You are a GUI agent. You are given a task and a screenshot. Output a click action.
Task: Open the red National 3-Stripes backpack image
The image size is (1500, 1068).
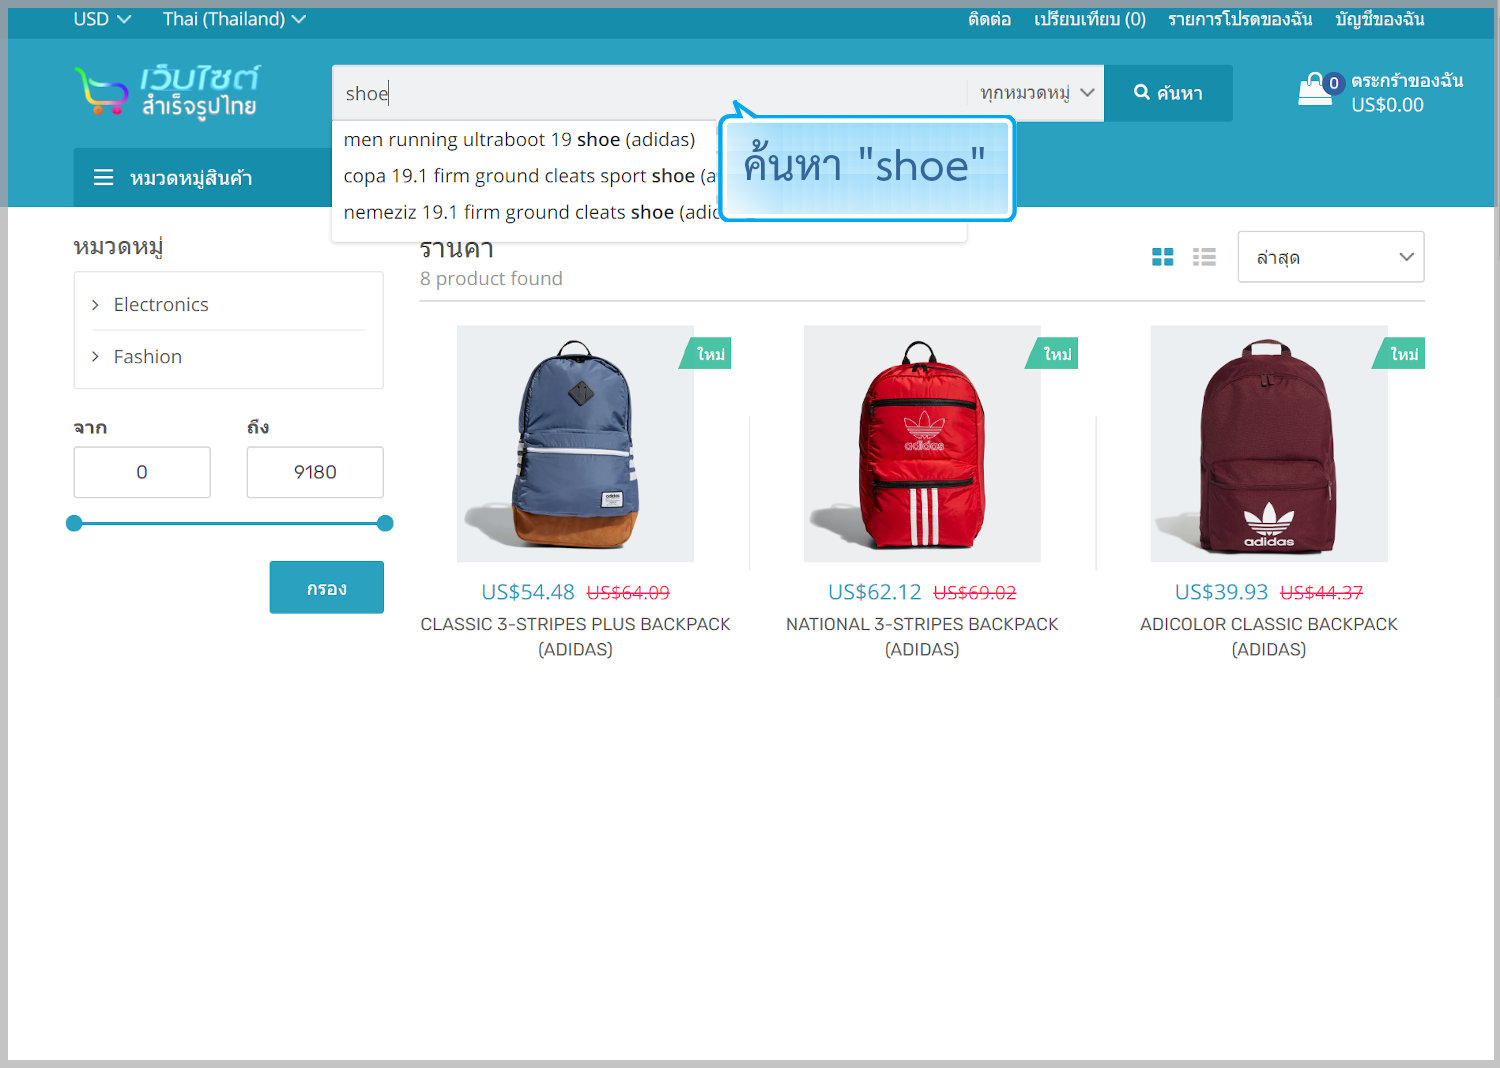tap(922, 444)
